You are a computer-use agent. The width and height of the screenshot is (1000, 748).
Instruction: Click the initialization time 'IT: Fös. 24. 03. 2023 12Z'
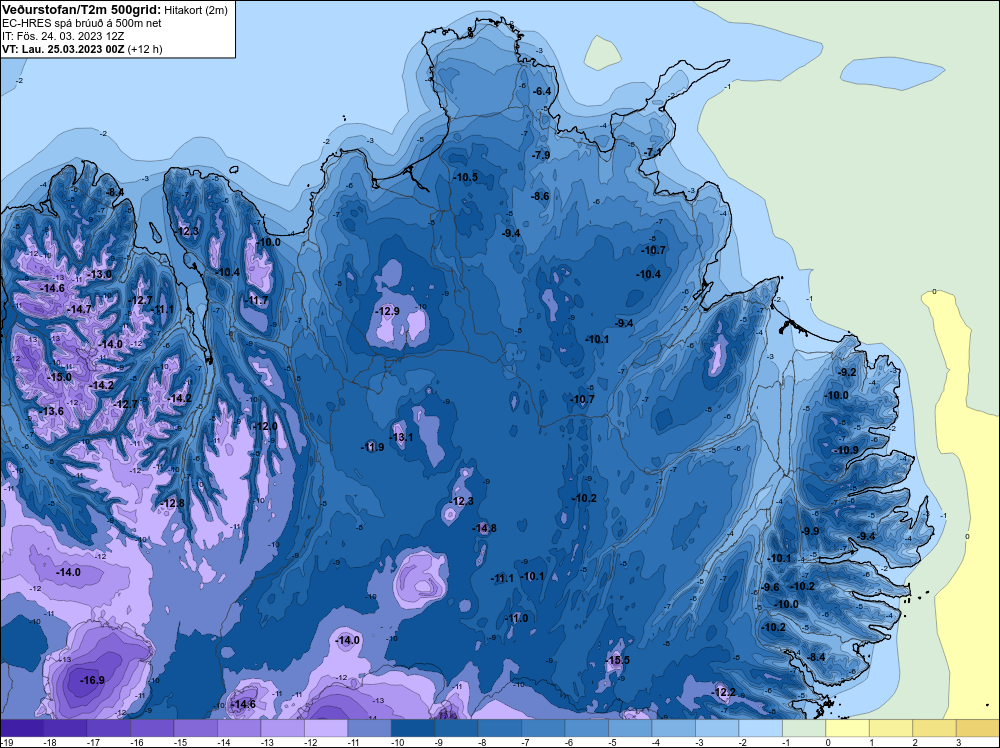coord(63,36)
